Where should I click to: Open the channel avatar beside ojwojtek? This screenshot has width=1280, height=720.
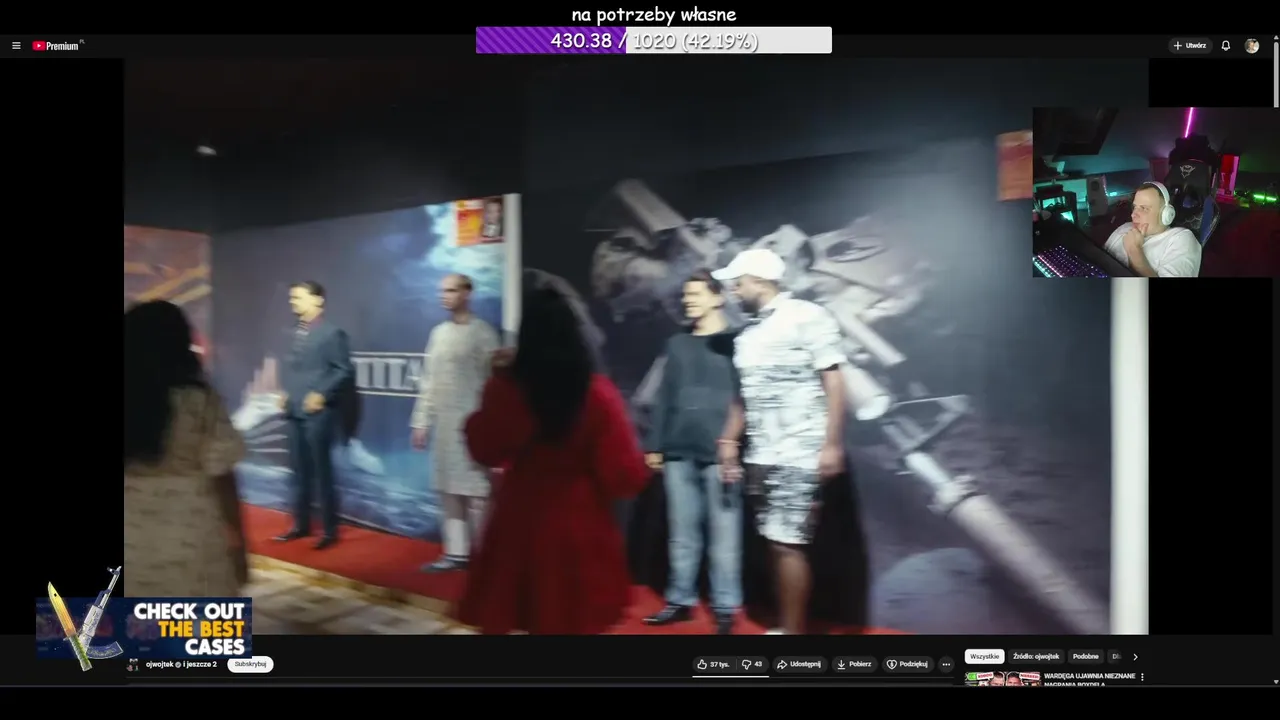[133, 665]
